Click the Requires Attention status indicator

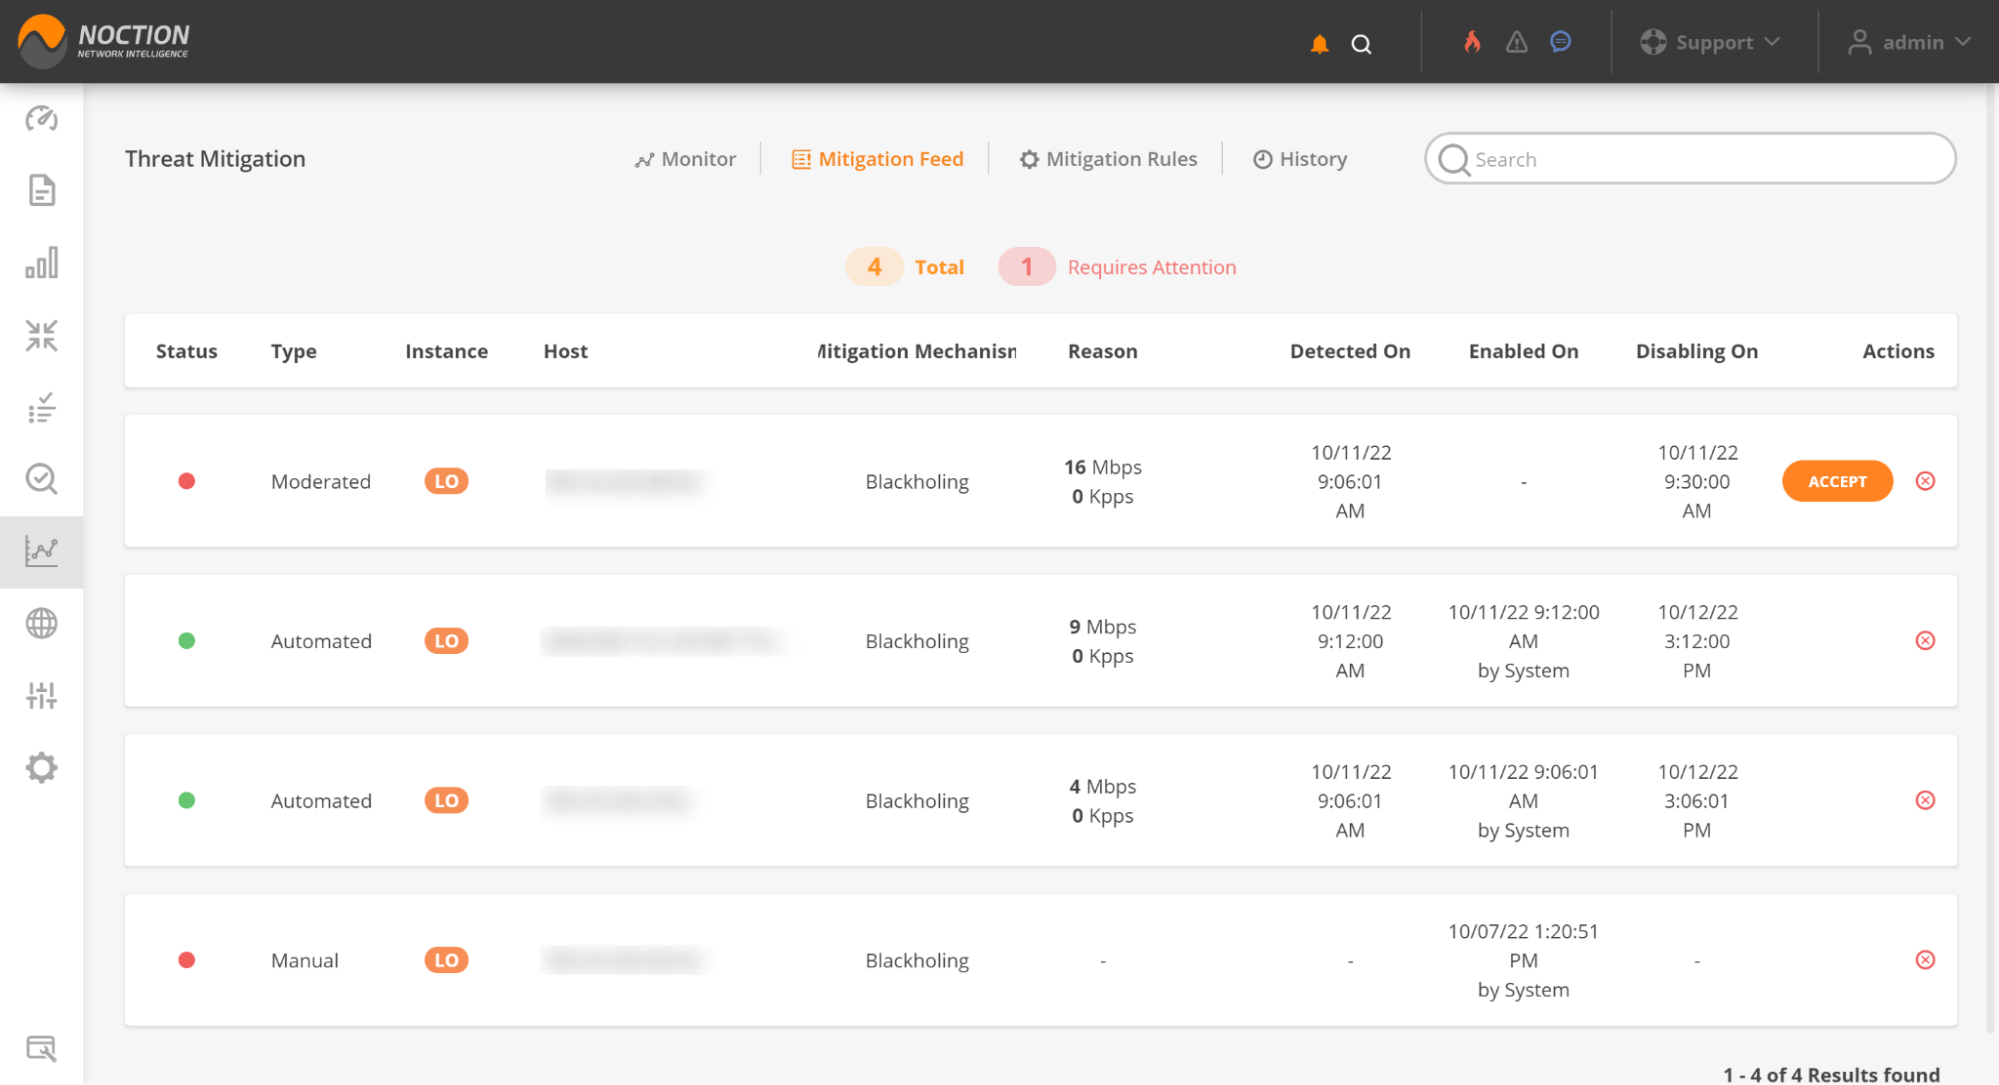[x=1028, y=266]
